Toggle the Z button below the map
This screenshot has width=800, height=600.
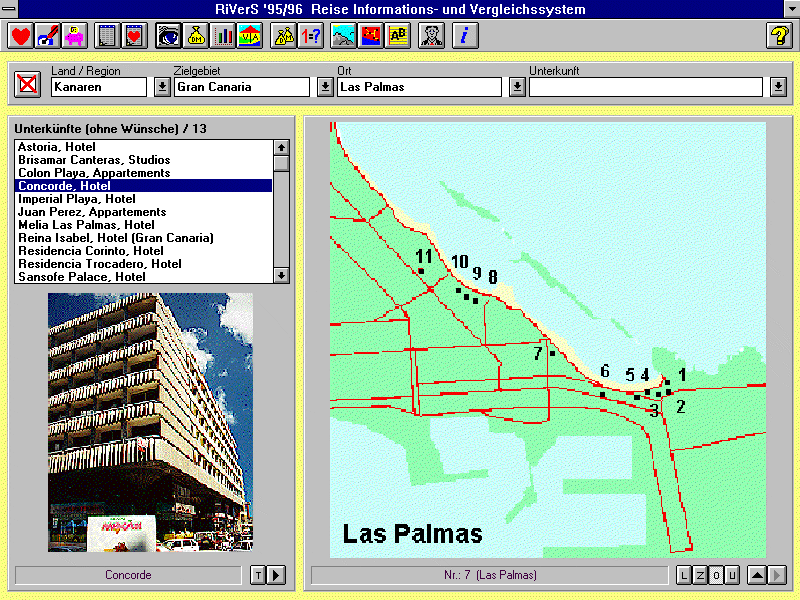pos(700,575)
